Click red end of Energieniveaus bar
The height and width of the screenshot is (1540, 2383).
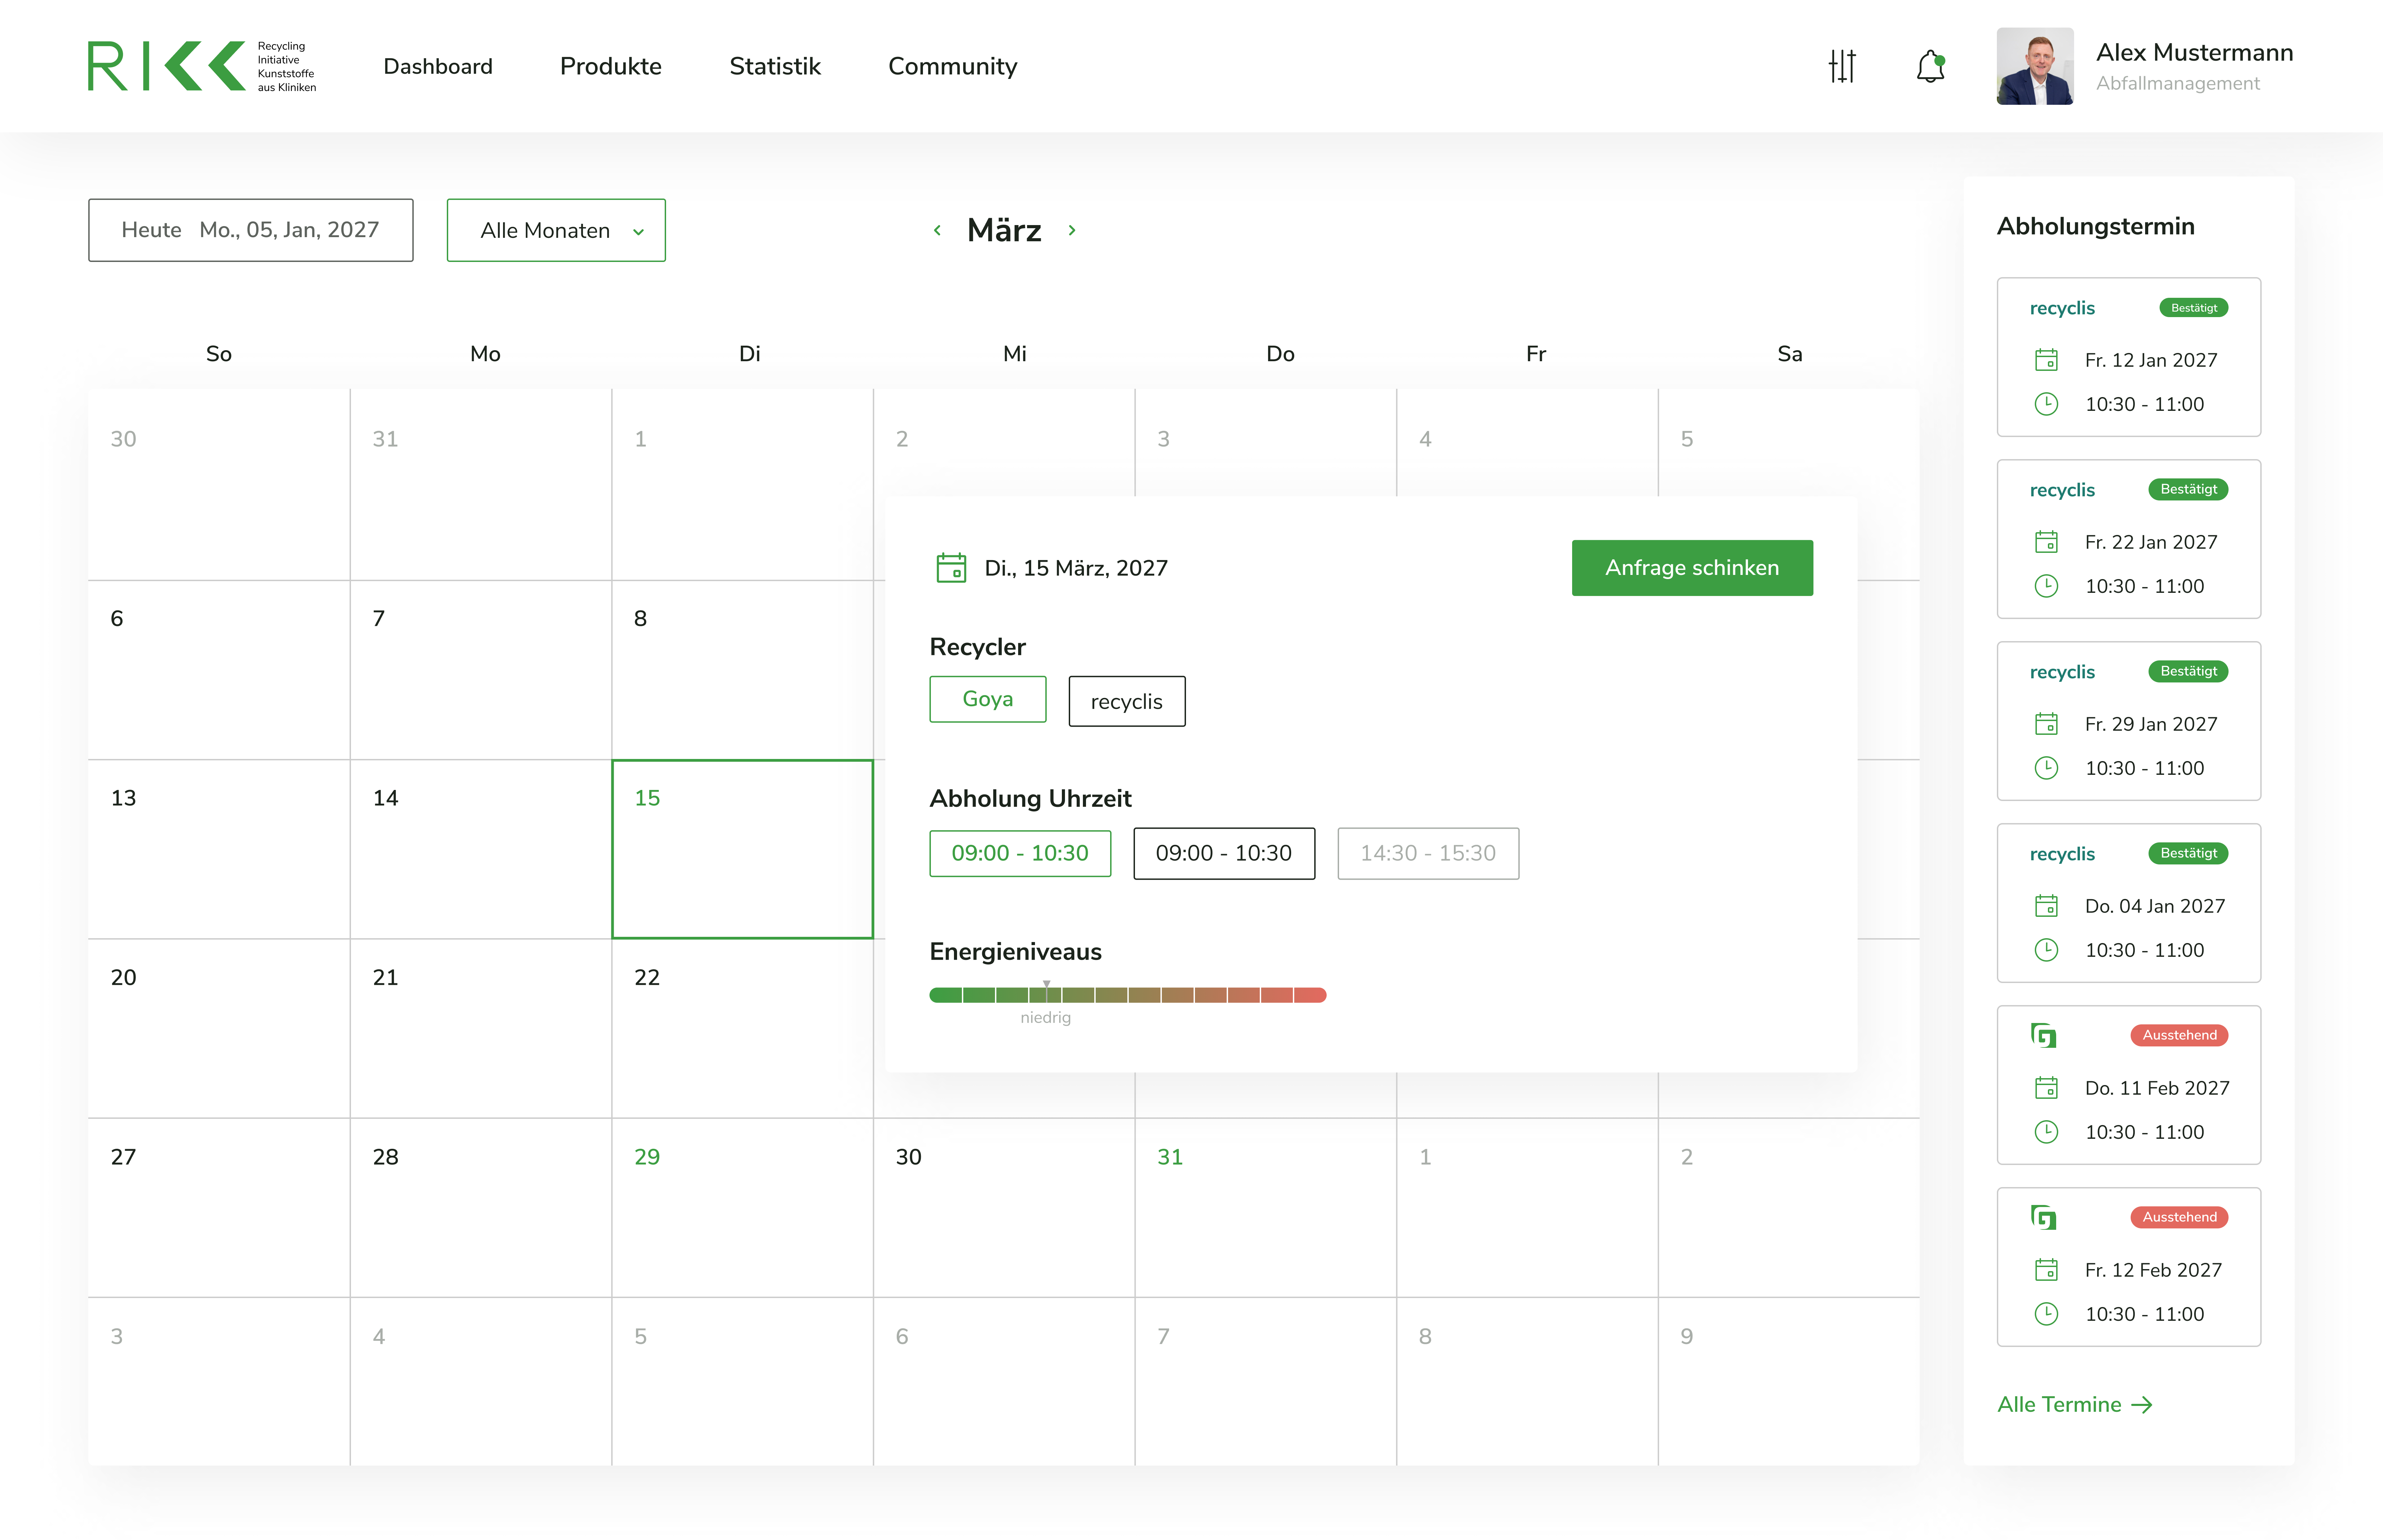point(1310,995)
